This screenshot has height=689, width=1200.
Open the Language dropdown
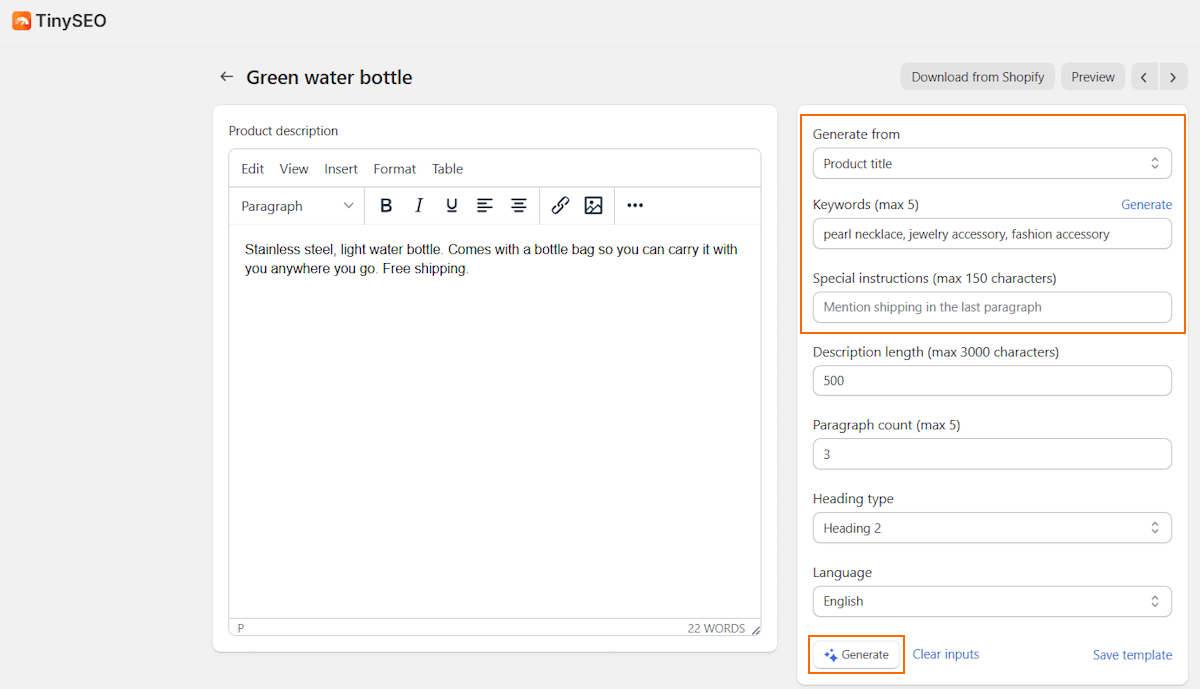coord(992,601)
